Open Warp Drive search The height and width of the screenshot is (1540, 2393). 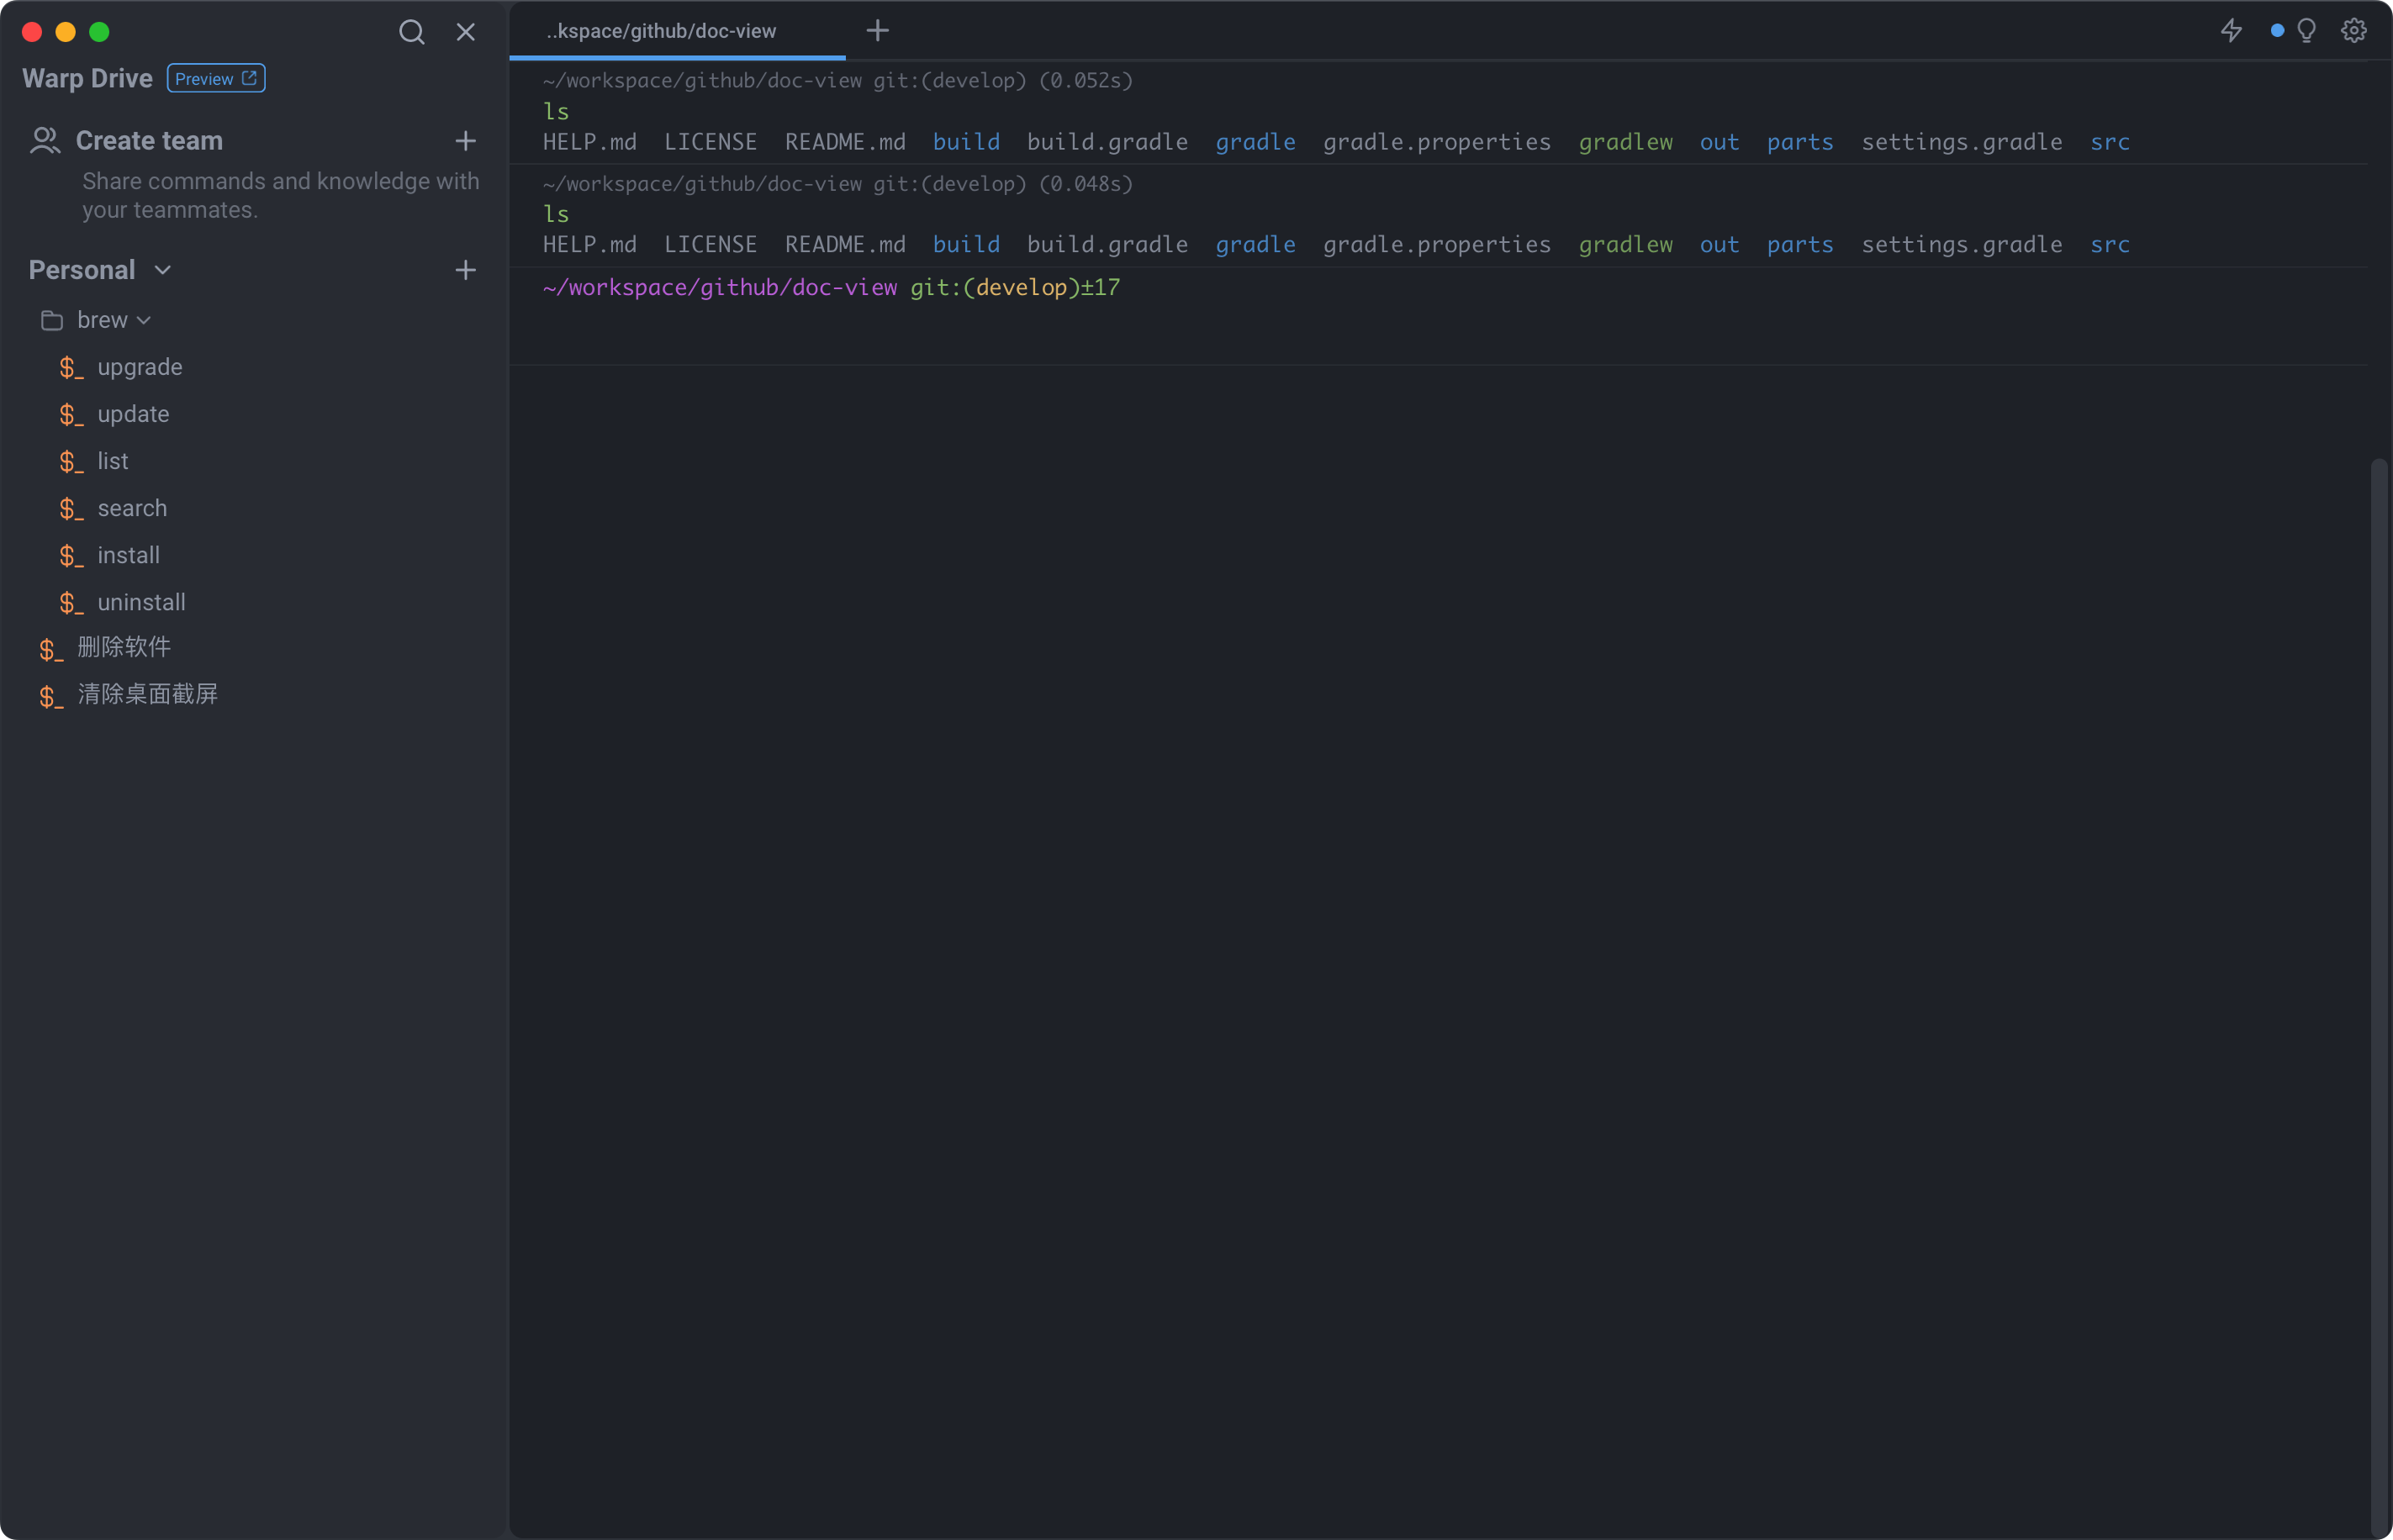point(411,32)
